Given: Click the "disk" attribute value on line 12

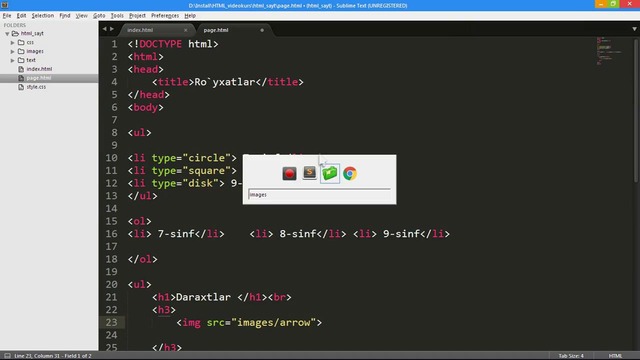Looking at the screenshot, I should click(x=200, y=183).
